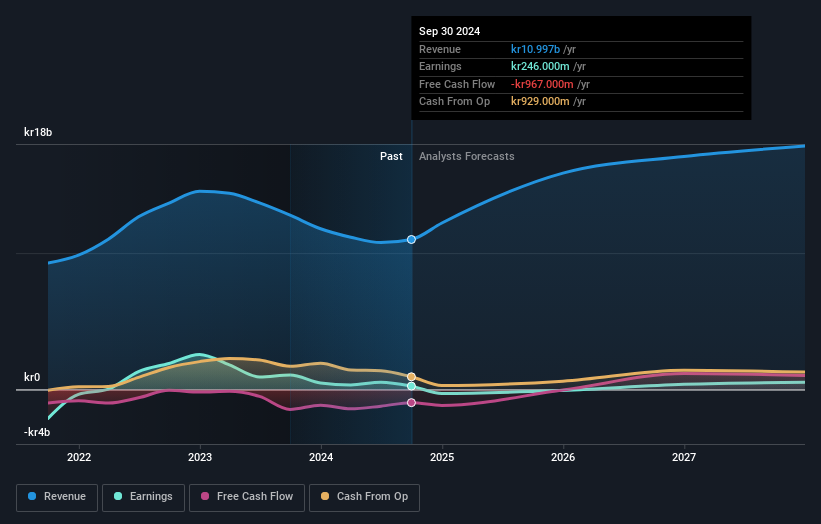Viewport: 821px width, 524px height.
Task: Toggle the Free Cash Flow legend series
Action: tap(247, 497)
